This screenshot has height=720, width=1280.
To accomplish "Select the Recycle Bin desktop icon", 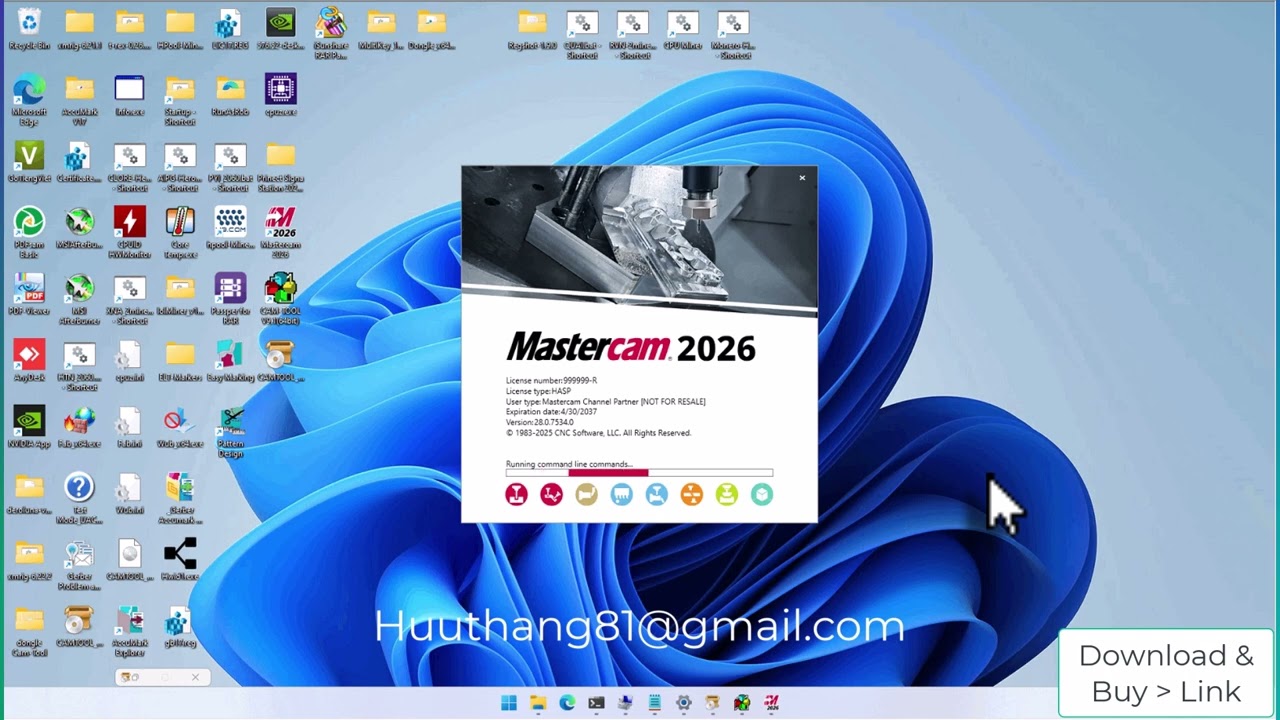I will (x=29, y=30).
